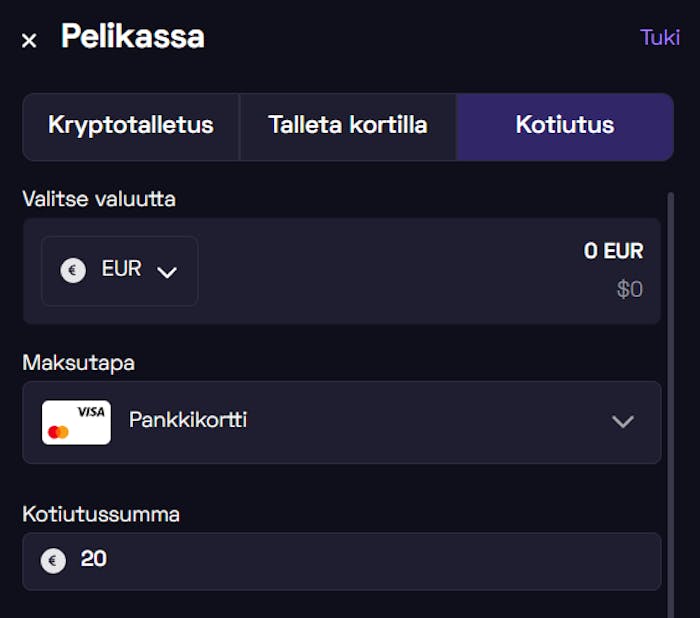The height and width of the screenshot is (618, 700).
Task: Click the Maksutapa label
Action: (78, 363)
